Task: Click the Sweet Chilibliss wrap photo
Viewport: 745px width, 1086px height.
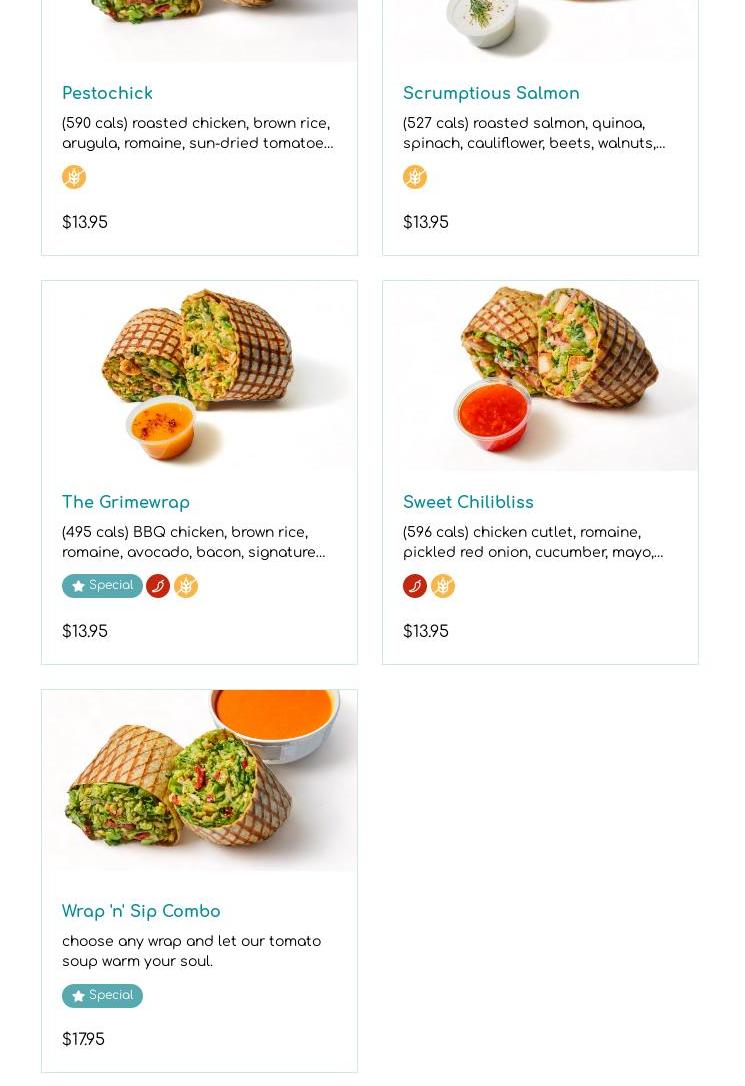Action: (540, 376)
